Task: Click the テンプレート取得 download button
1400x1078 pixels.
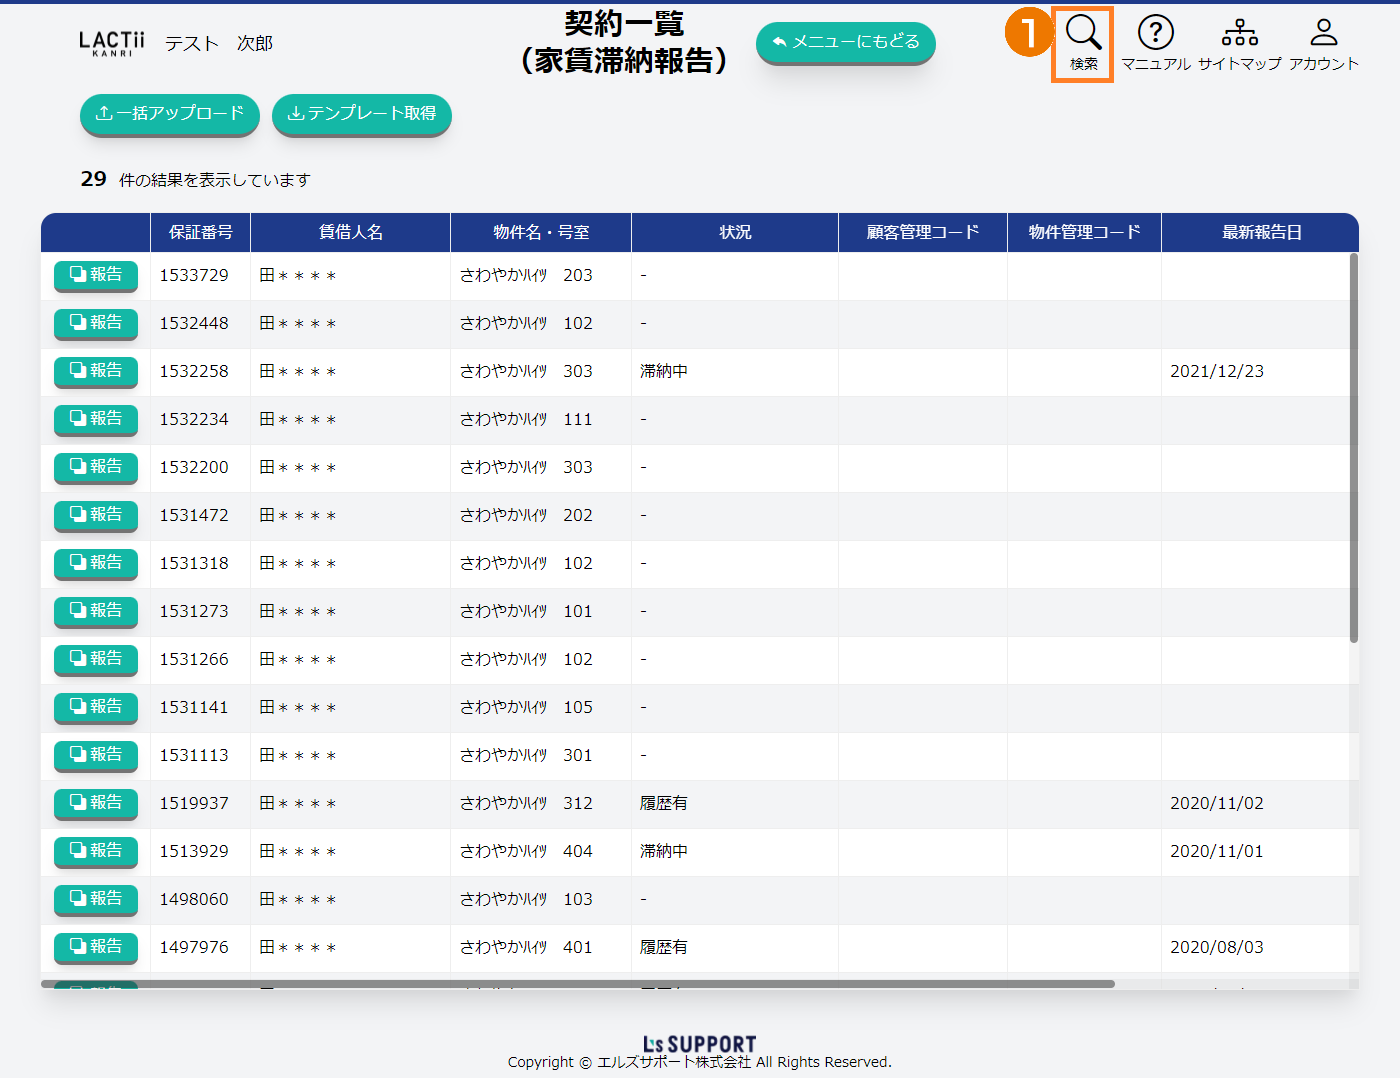Action: click(362, 114)
